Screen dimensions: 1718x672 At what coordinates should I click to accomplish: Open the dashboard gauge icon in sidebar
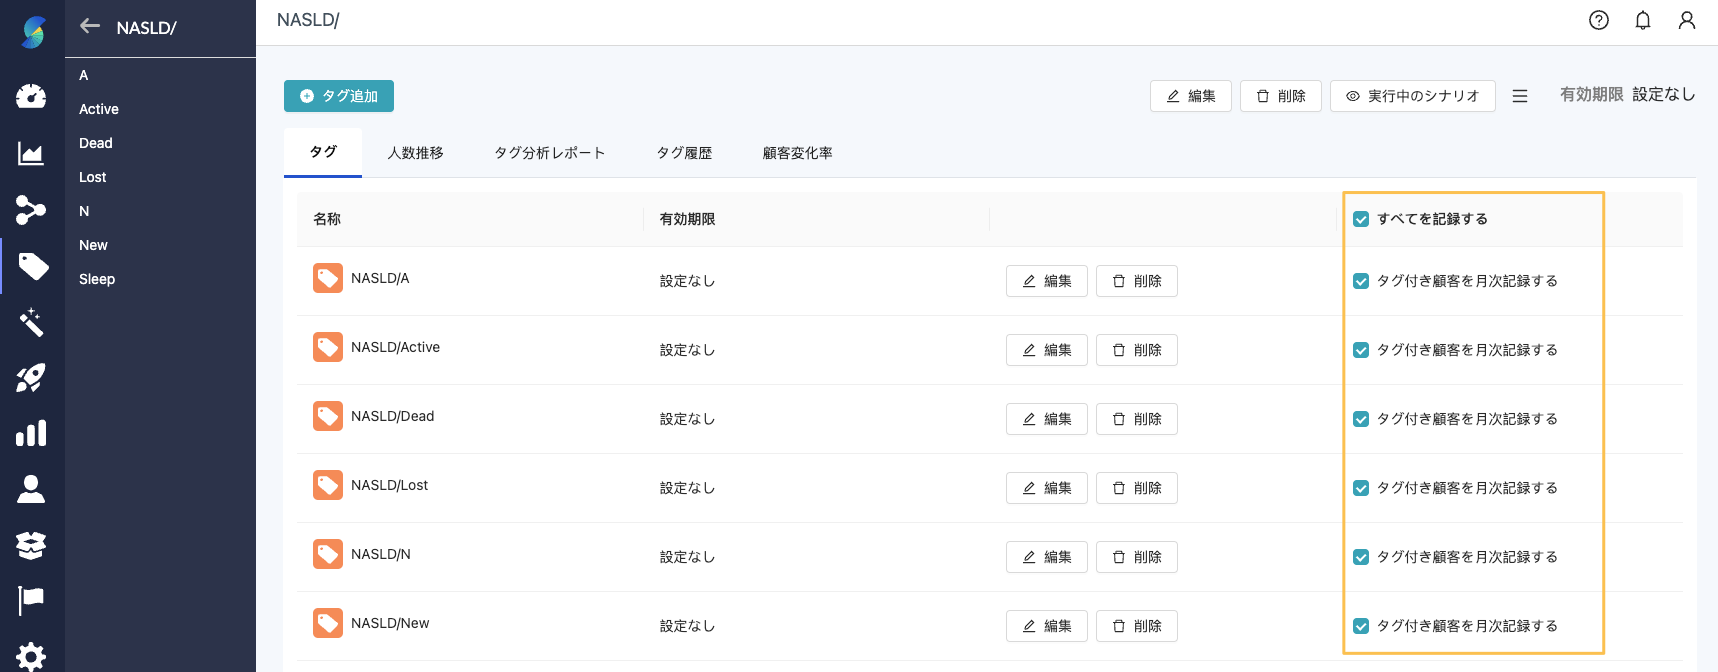[x=31, y=96]
